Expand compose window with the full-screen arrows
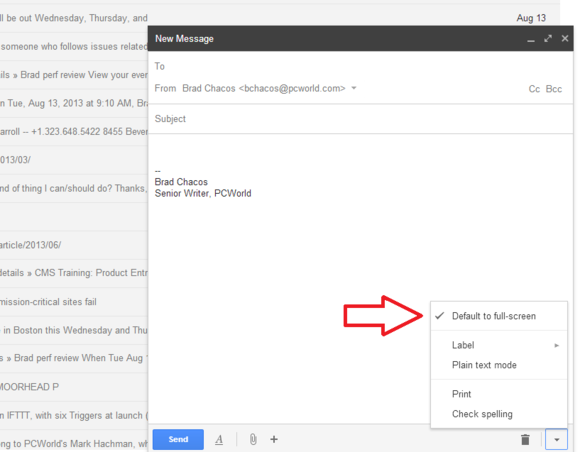This screenshot has width=580, height=452. click(548, 38)
